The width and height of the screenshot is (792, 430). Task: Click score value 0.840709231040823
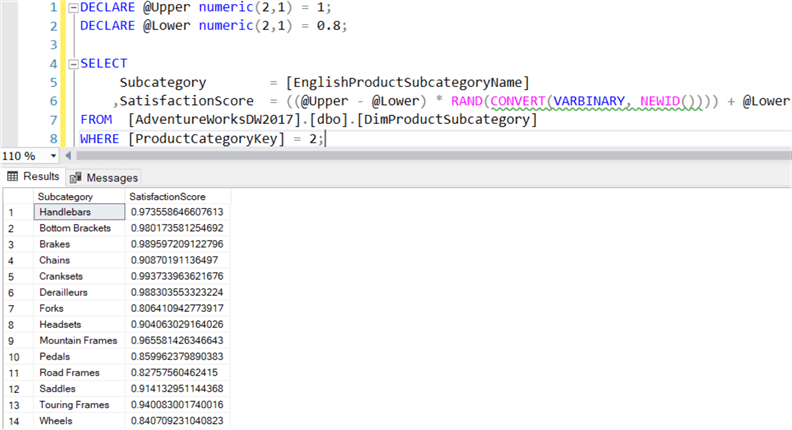(177, 421)
